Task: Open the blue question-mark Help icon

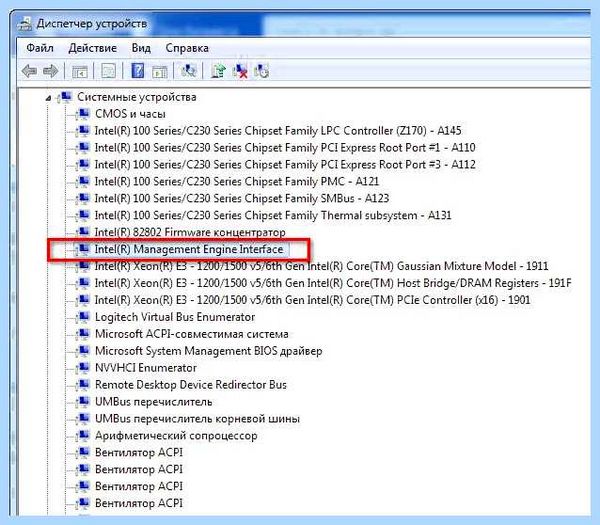Action: [137, 71]
